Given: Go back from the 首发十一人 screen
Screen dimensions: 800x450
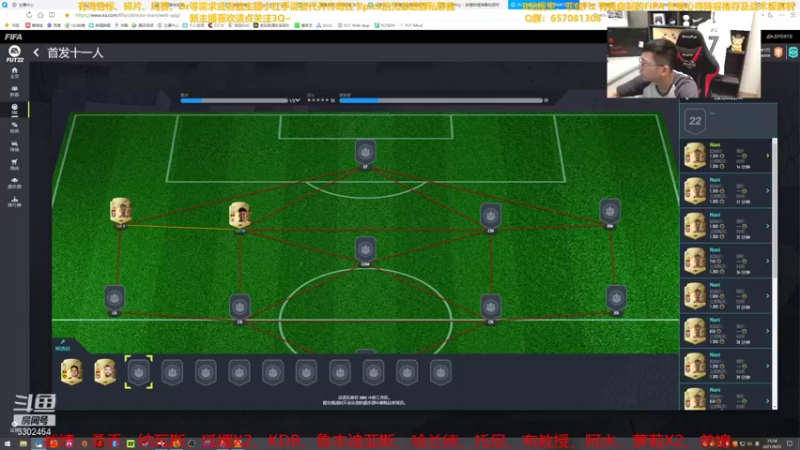Looking at the screenshot, I should [x=36, y=53].
